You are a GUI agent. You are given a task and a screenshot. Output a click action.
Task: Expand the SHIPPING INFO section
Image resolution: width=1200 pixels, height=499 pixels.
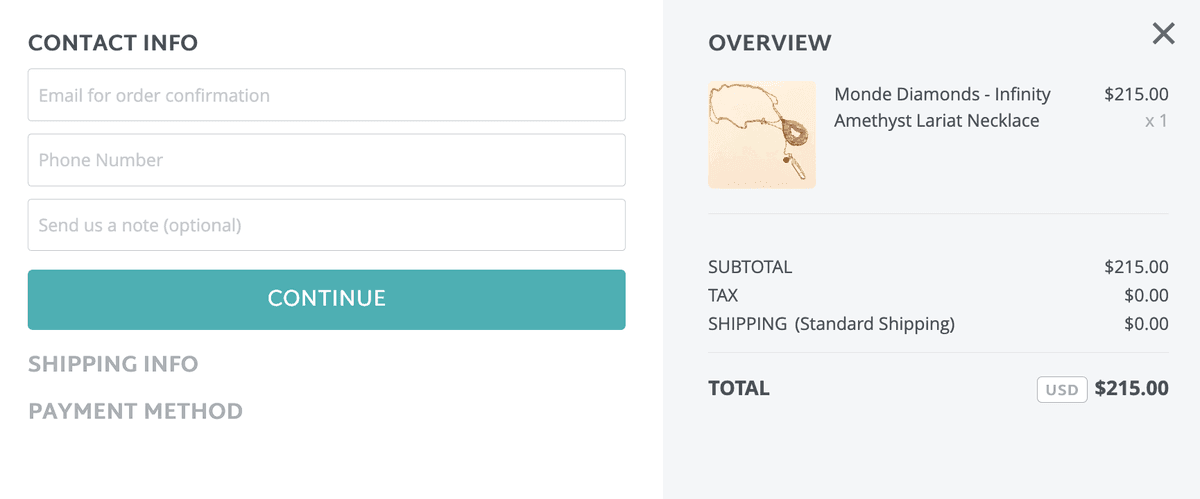[x=113, y=364]
